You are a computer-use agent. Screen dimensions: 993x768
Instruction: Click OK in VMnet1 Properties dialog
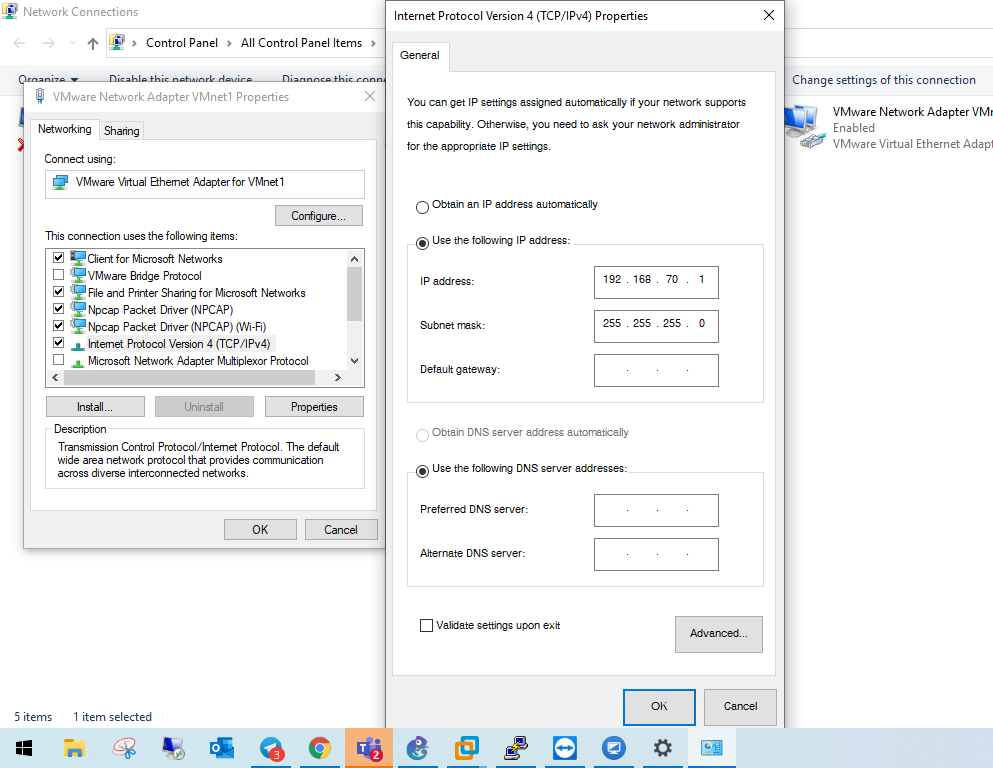(x=260, y=529)
